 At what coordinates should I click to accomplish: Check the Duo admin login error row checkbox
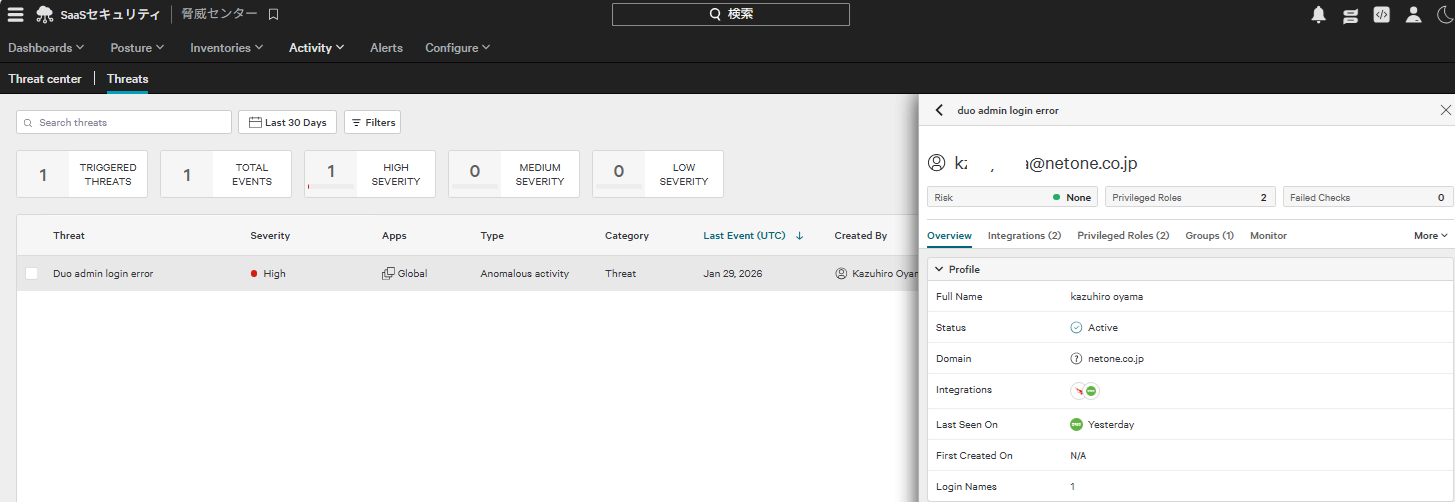[x=31, y=273]
